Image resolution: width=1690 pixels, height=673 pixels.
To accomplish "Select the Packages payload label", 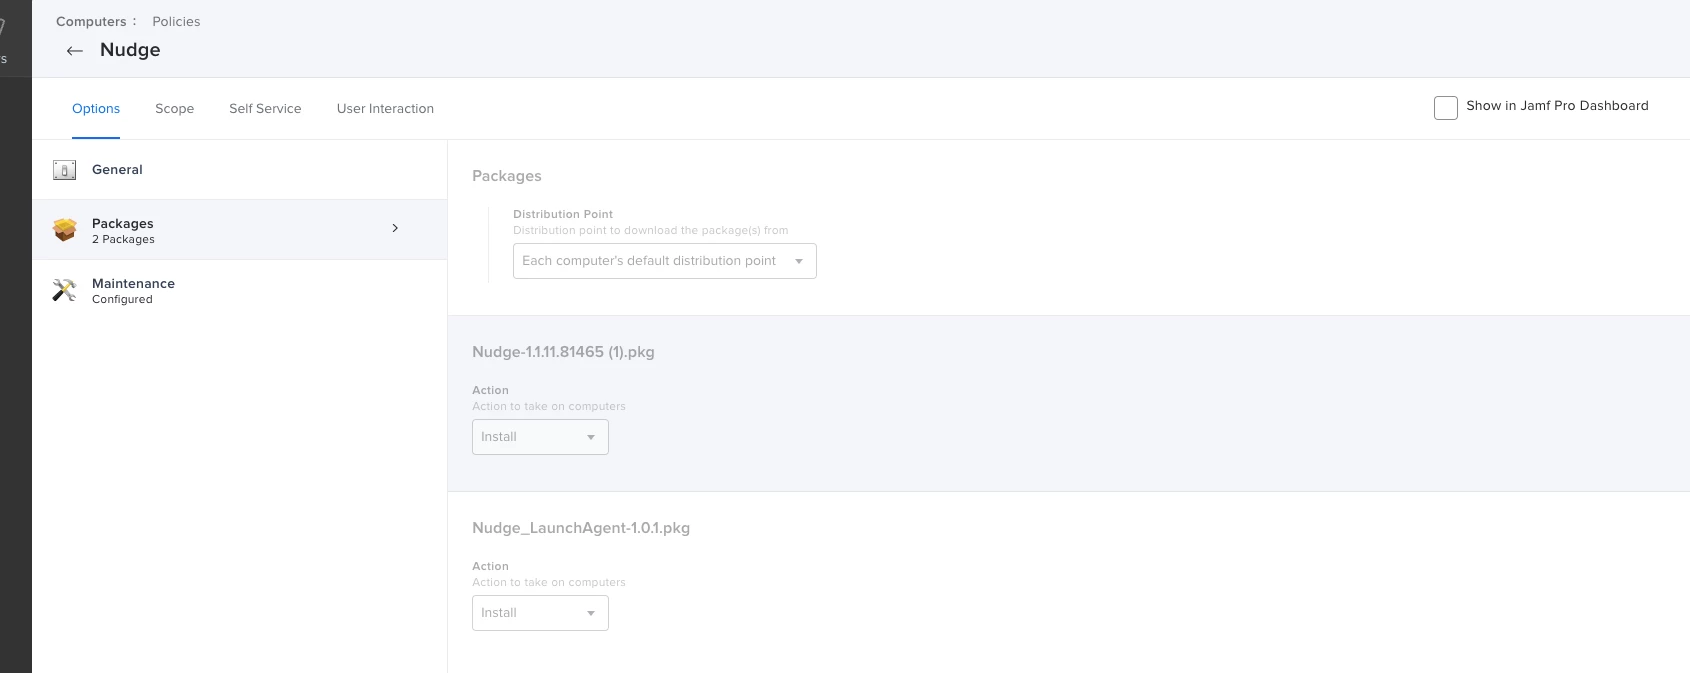I will [122, 224].
